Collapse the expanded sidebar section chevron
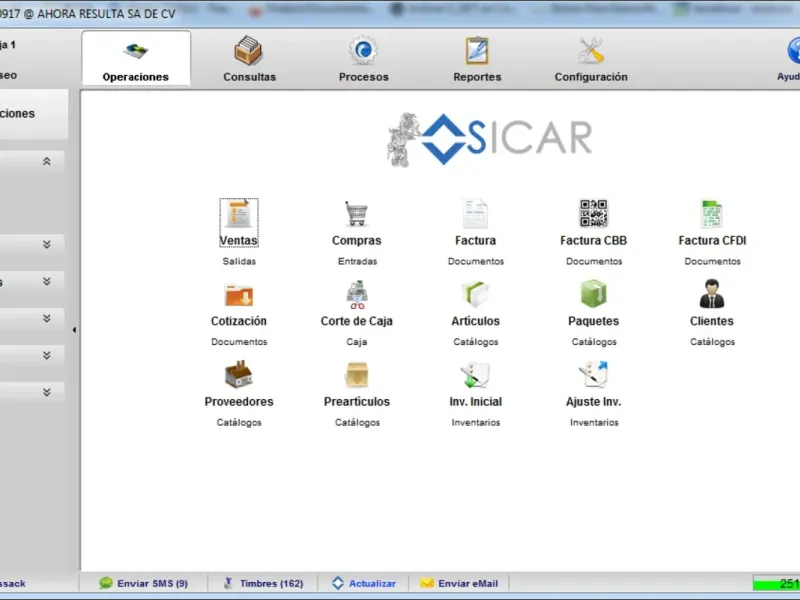The height and width of the screenshot is (600, 800). pos(46,162)
